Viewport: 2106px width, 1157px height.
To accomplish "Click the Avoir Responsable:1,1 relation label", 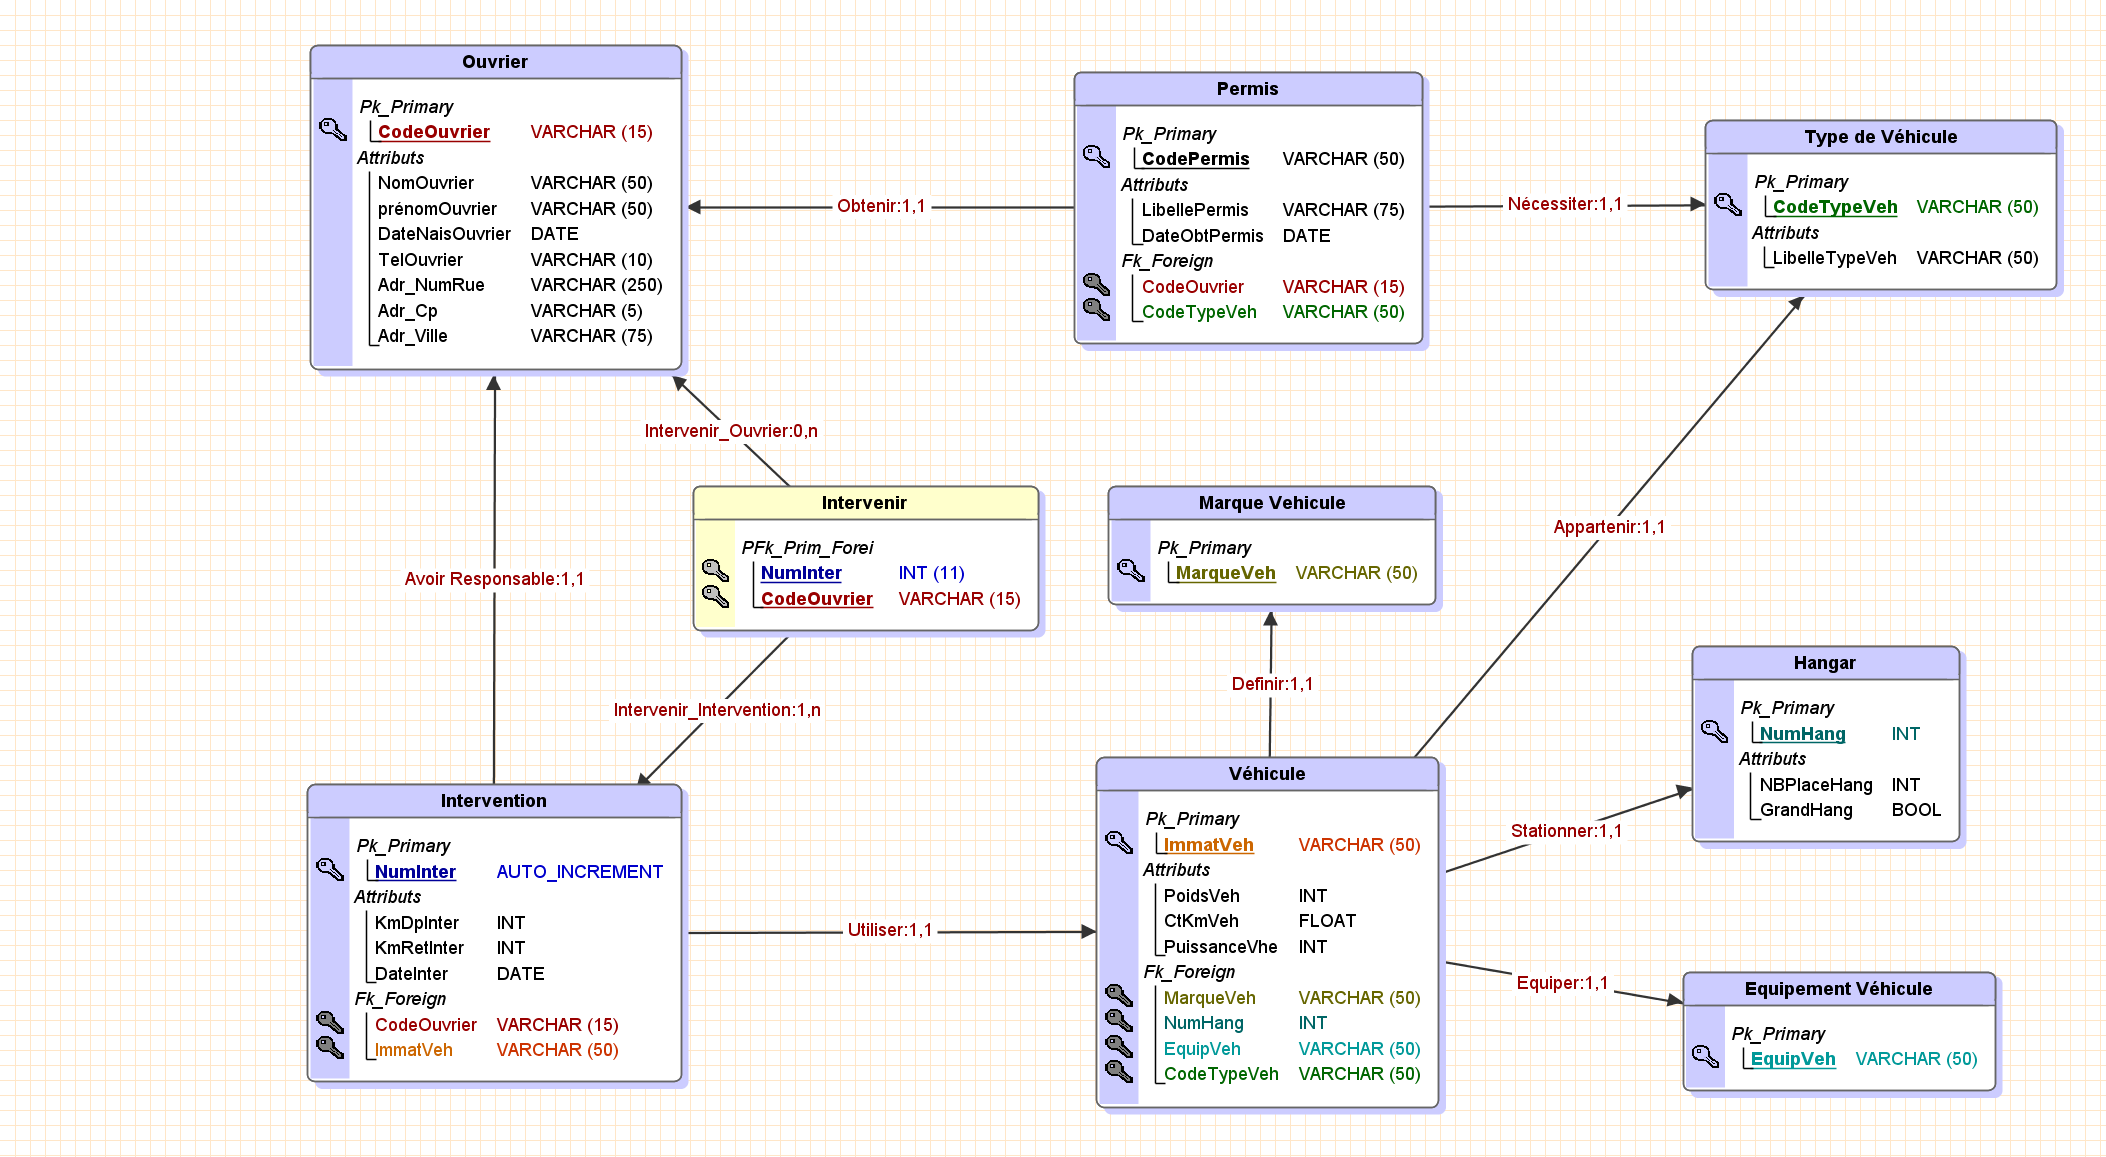I will click(x=494, y=579).
